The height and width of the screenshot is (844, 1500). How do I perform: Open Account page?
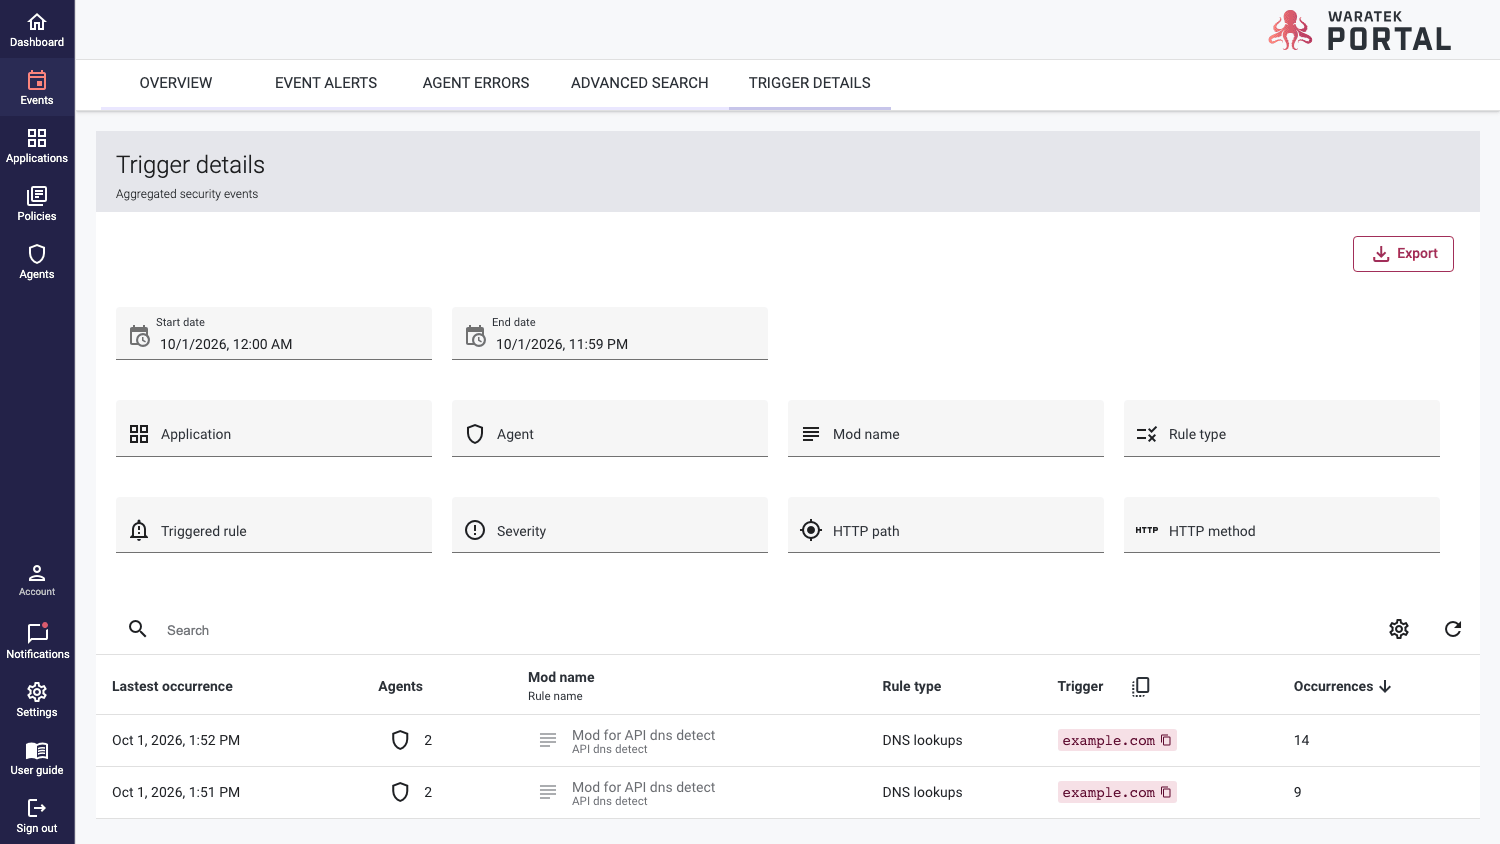pos(37,580)
